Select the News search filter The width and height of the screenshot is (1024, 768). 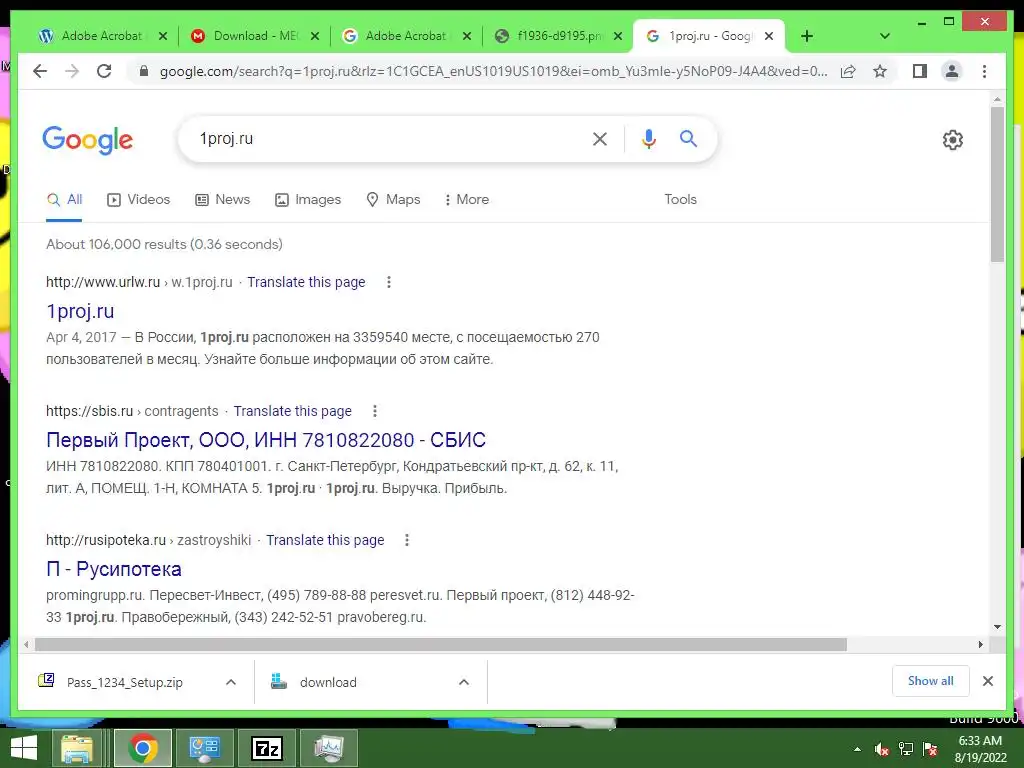(223, 199)
